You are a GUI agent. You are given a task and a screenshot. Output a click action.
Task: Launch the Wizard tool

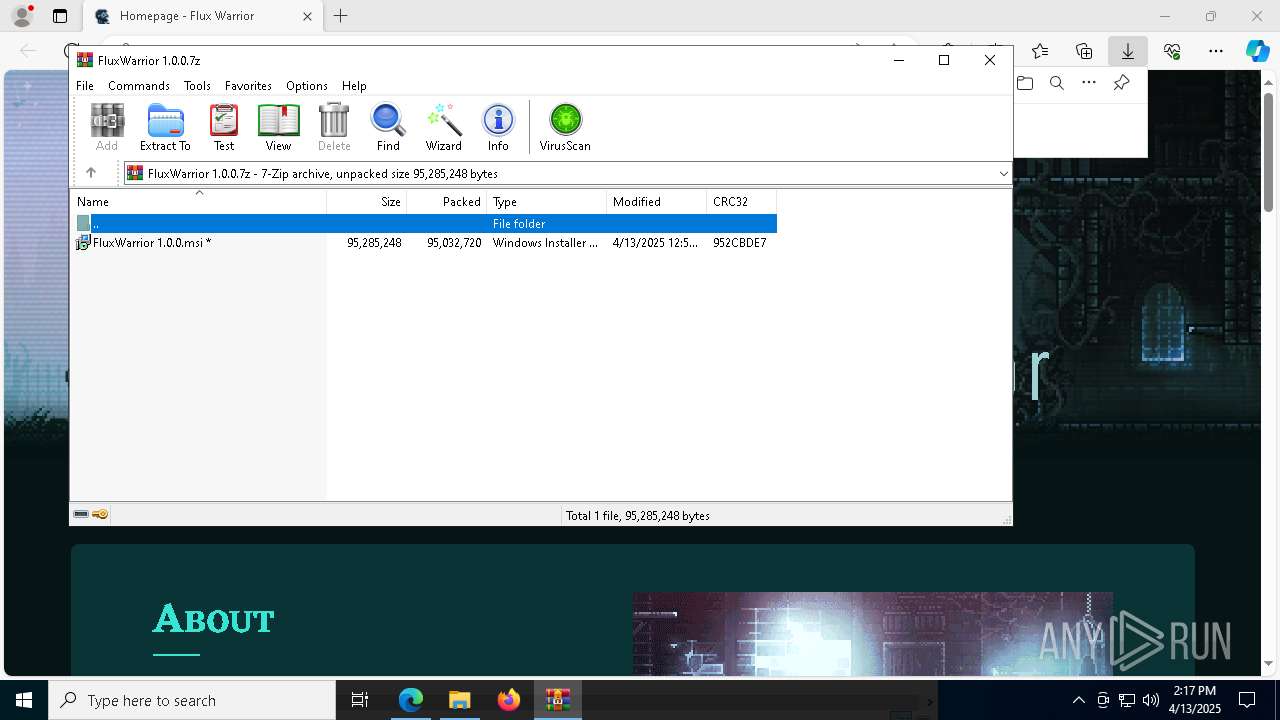(443, 127)
